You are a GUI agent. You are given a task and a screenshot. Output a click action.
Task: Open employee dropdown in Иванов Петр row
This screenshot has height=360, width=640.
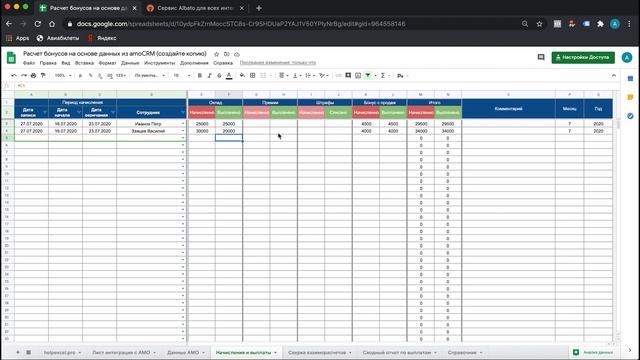(x=182, y=124)
